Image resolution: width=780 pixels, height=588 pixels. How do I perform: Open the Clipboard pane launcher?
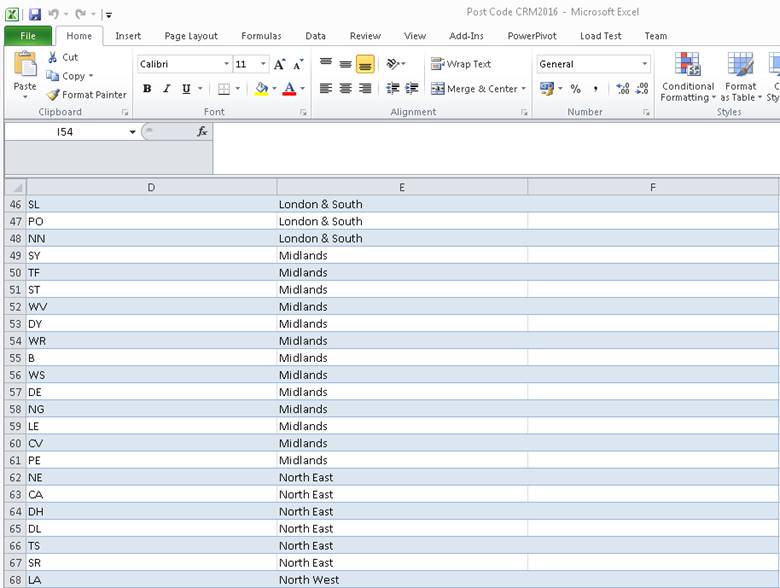click(124, 113)
